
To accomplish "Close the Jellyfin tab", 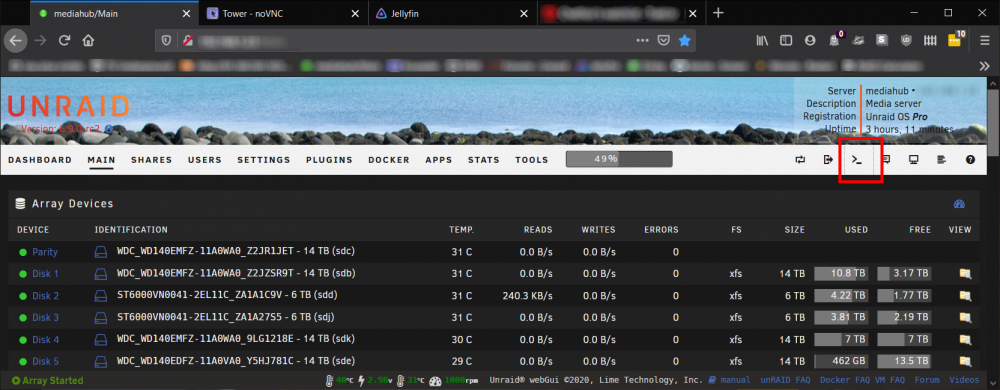I will (524, 13).
